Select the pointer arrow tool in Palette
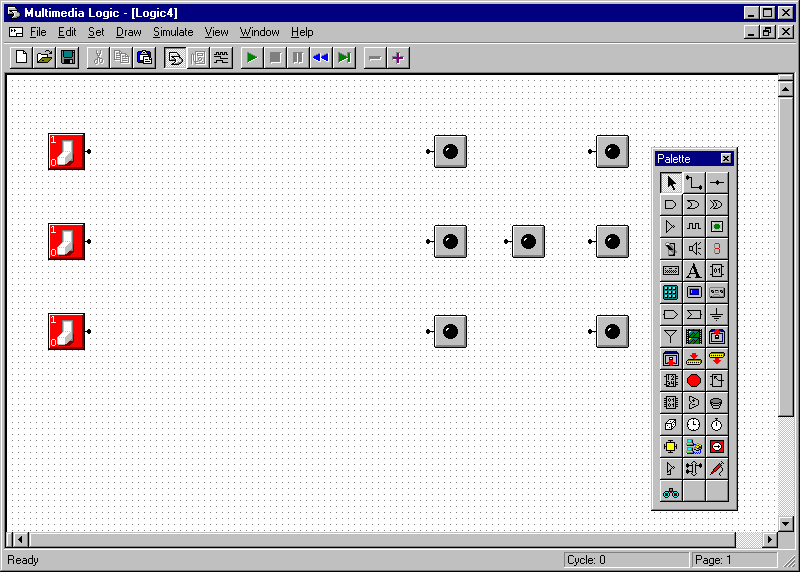The width and height of the screenshot is (800, 572). click(671, 182)
